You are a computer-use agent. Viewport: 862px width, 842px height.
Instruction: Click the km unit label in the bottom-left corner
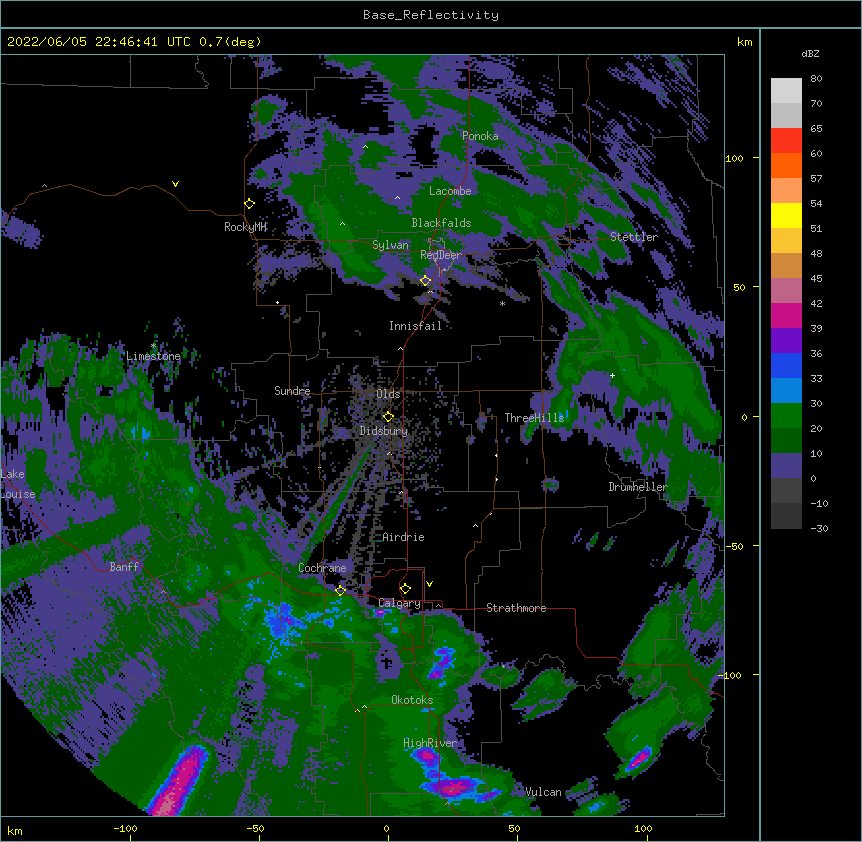click(15, 831)
